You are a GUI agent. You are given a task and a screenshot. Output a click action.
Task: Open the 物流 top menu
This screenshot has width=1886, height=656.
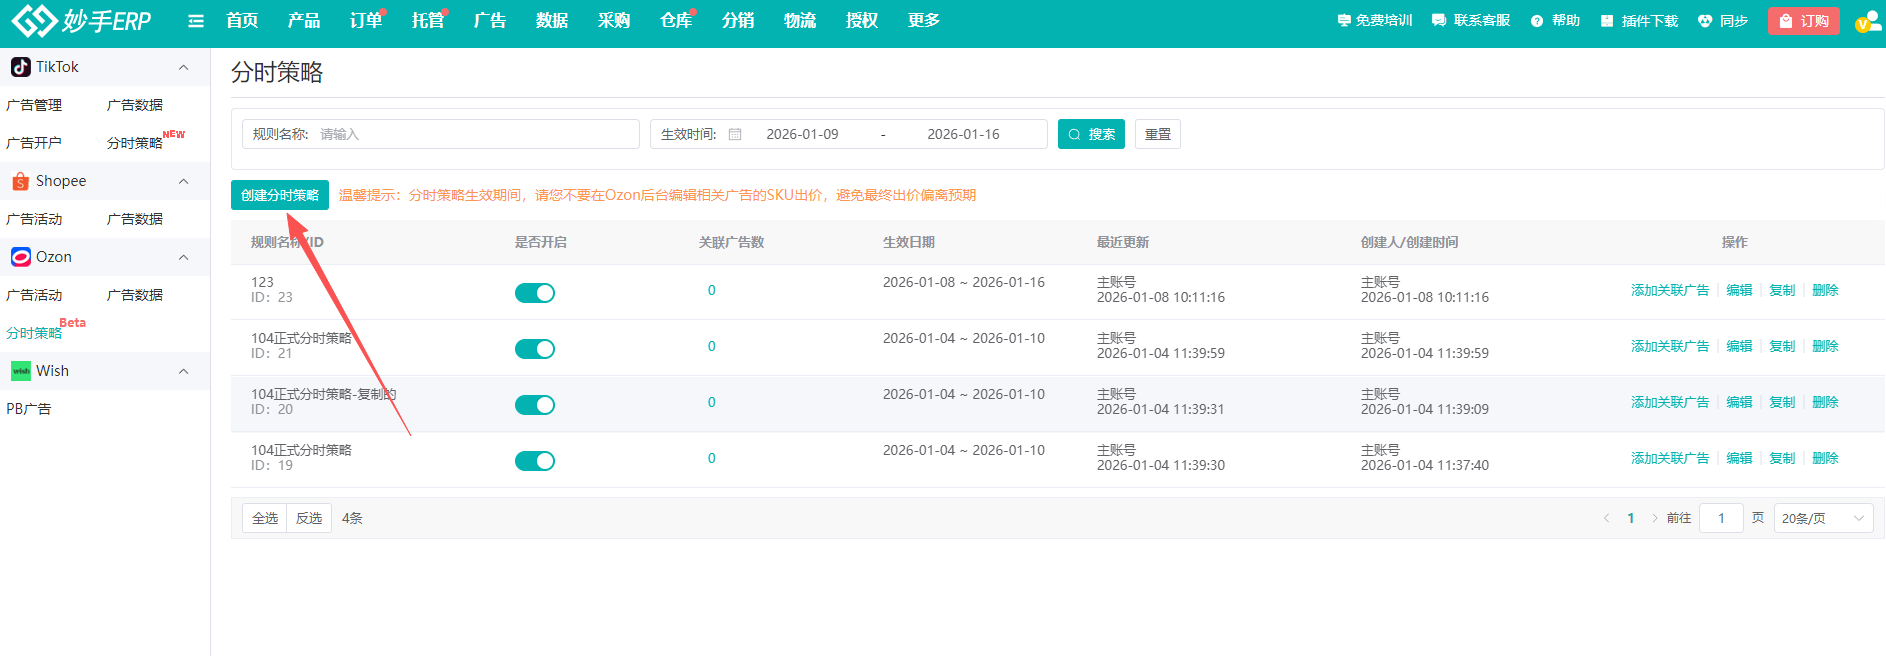coord(799,21)
